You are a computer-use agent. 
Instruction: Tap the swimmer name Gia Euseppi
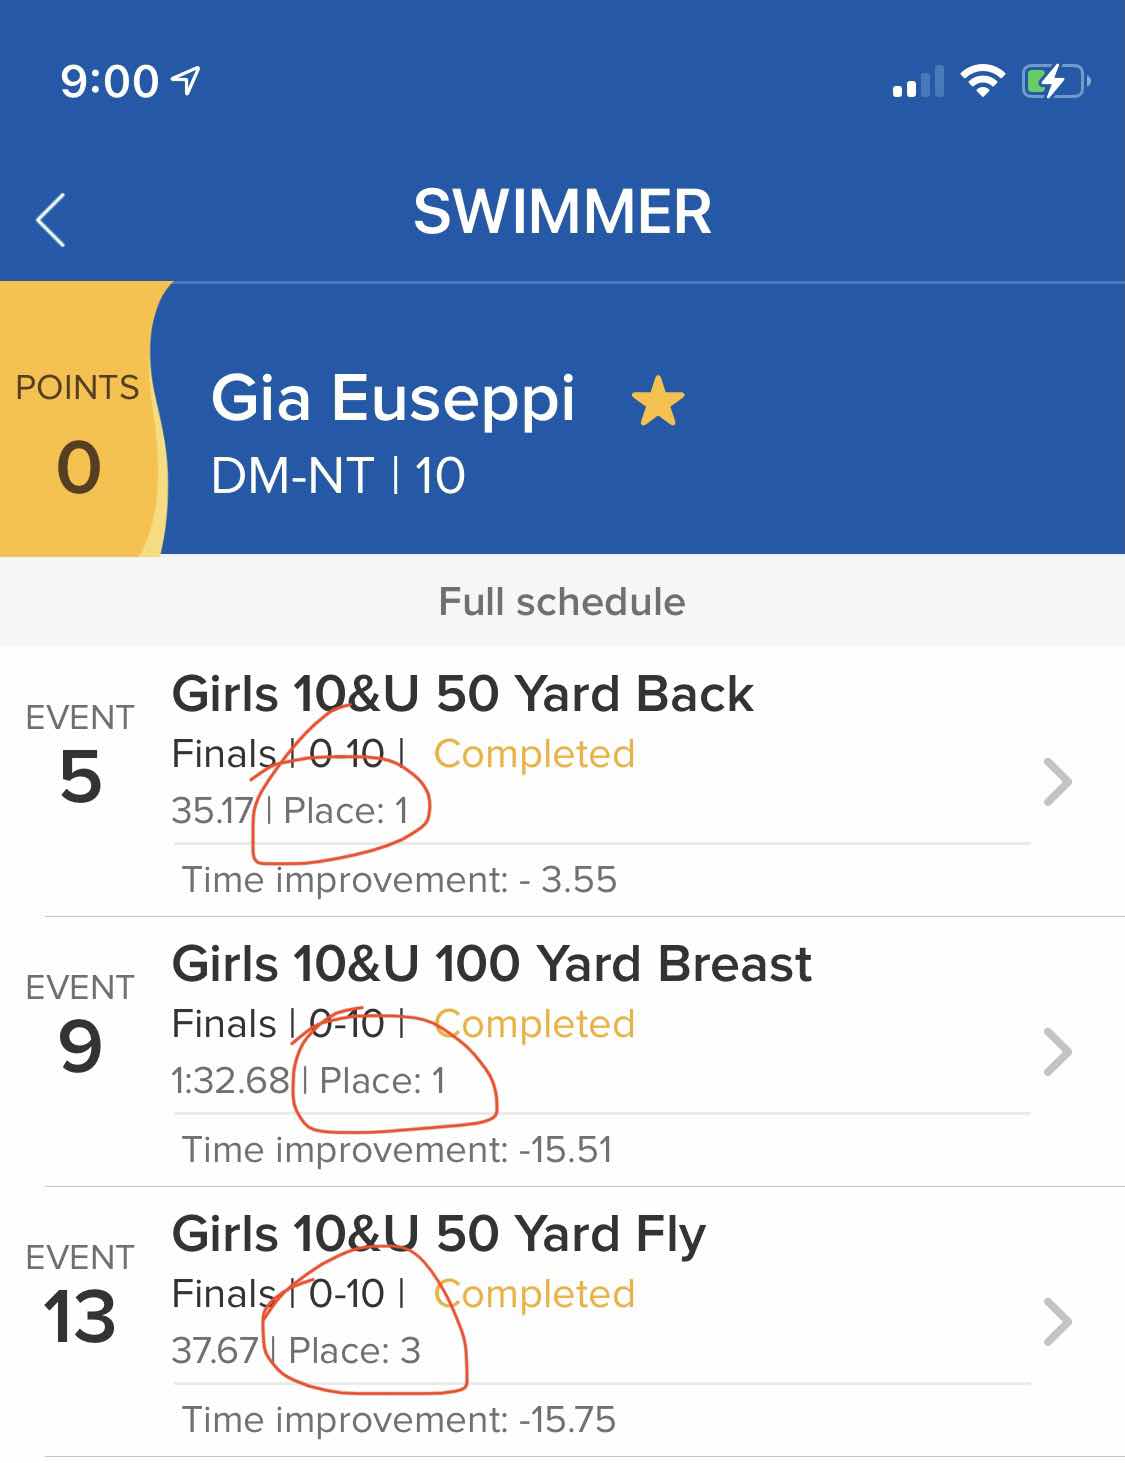393,399
